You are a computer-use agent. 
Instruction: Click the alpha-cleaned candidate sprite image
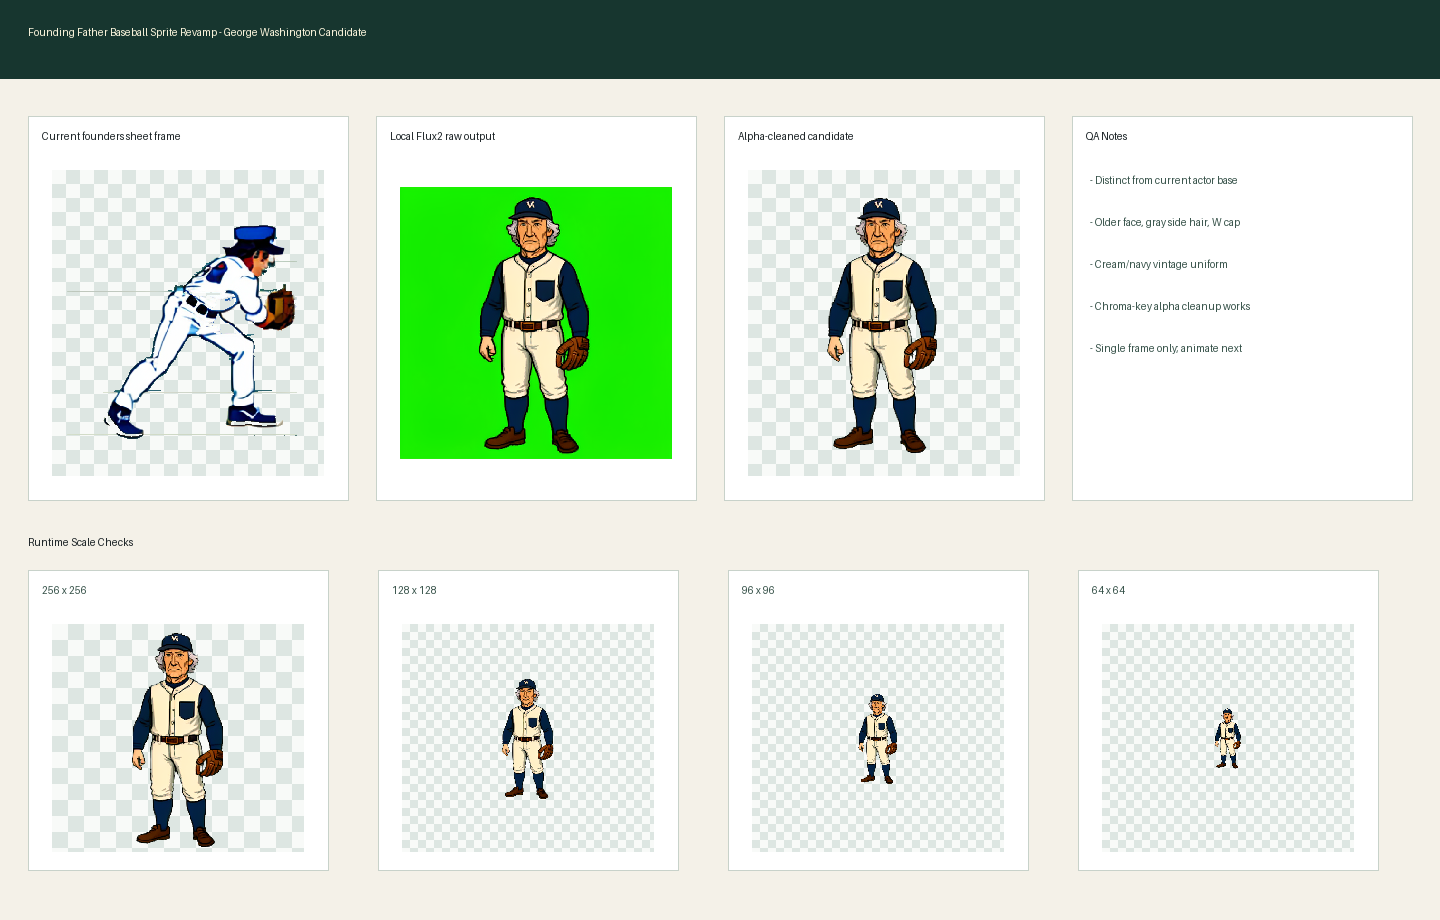click(884, 323)
